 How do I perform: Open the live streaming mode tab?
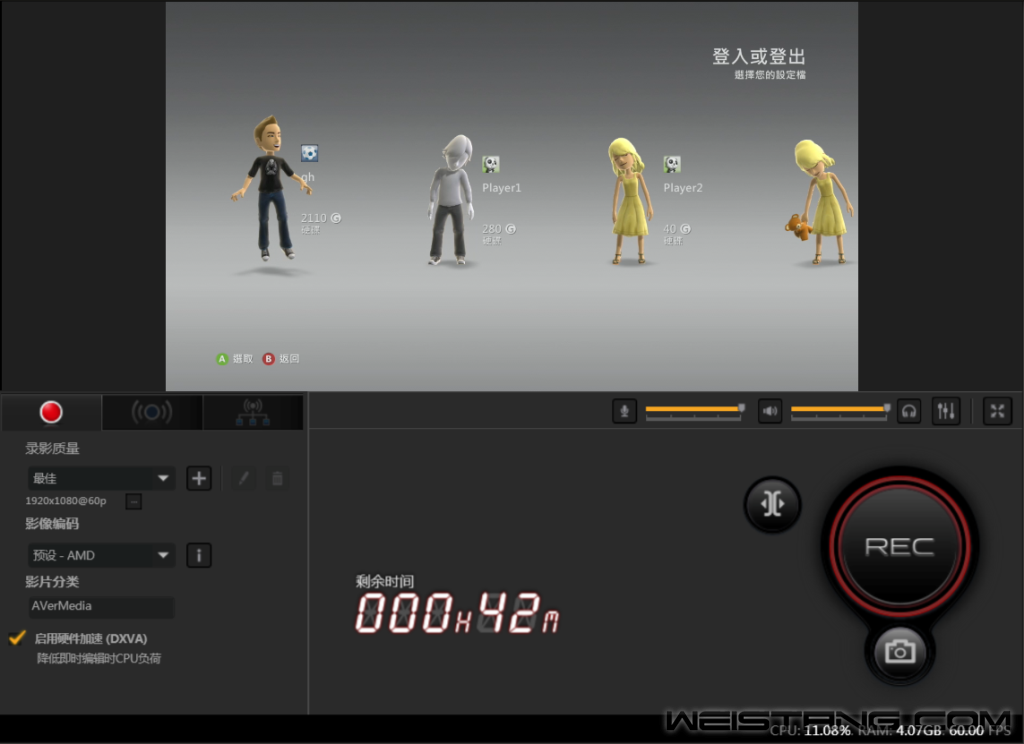[x=152, y=412]
